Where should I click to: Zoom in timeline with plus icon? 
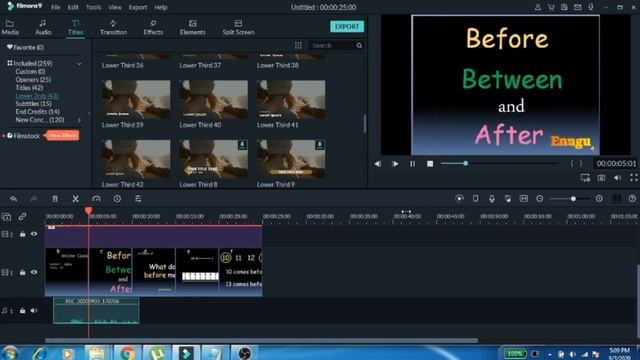click(599, 199)
